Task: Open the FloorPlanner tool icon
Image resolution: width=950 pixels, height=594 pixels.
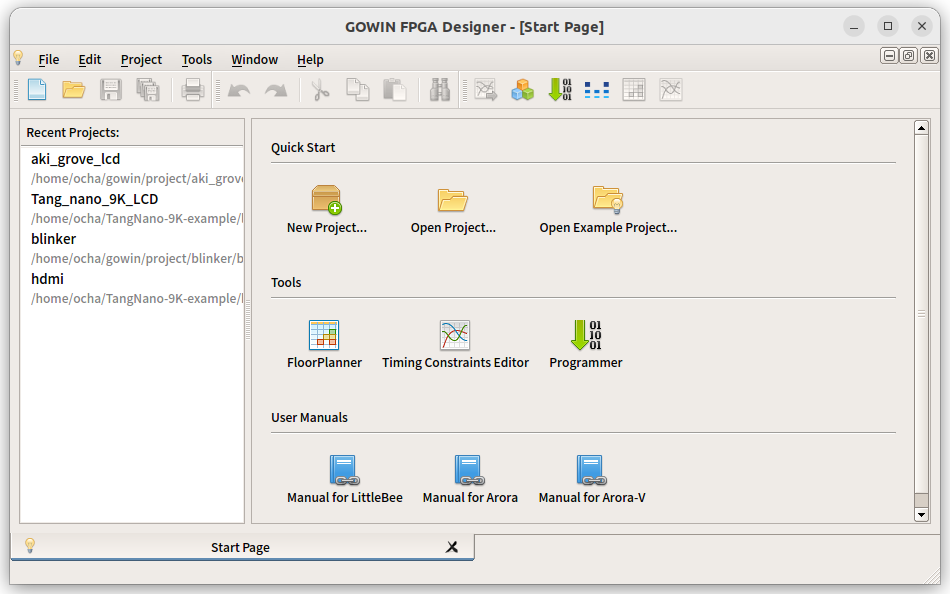Action: 324,335
